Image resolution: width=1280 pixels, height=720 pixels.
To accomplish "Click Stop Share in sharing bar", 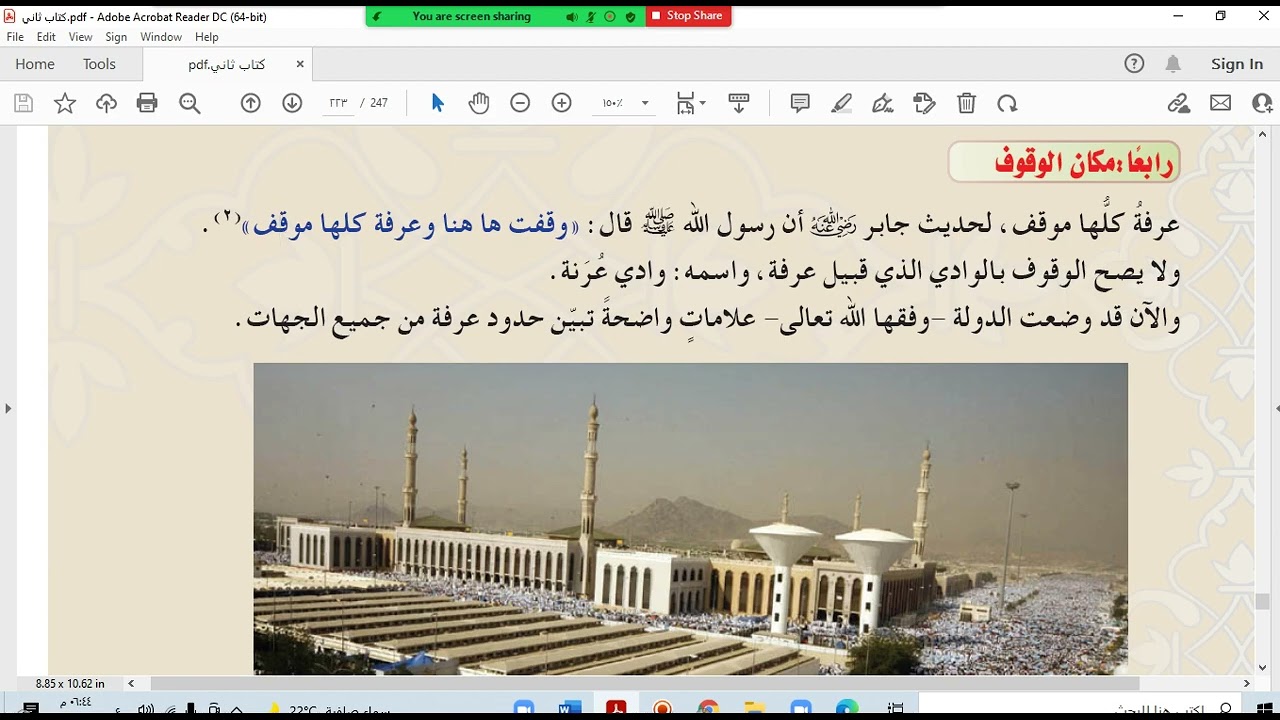I will point(688,16).
